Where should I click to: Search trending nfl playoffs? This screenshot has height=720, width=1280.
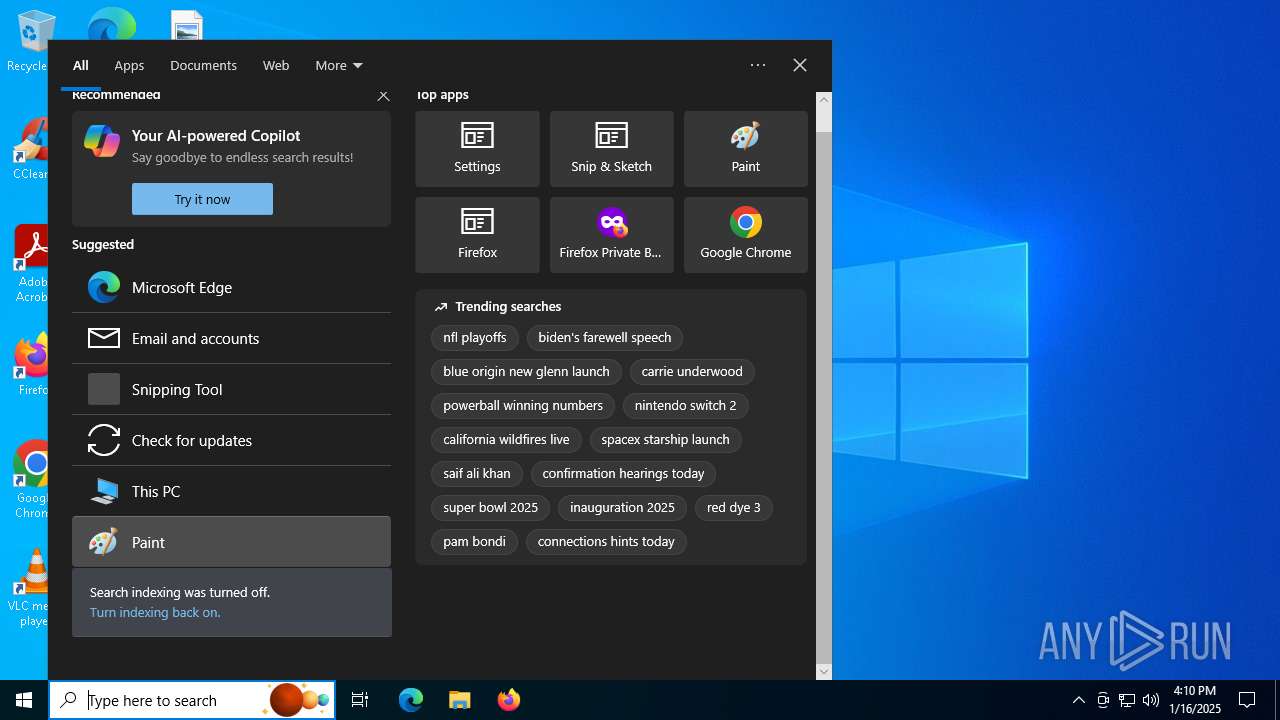click(x=475, y=338)
